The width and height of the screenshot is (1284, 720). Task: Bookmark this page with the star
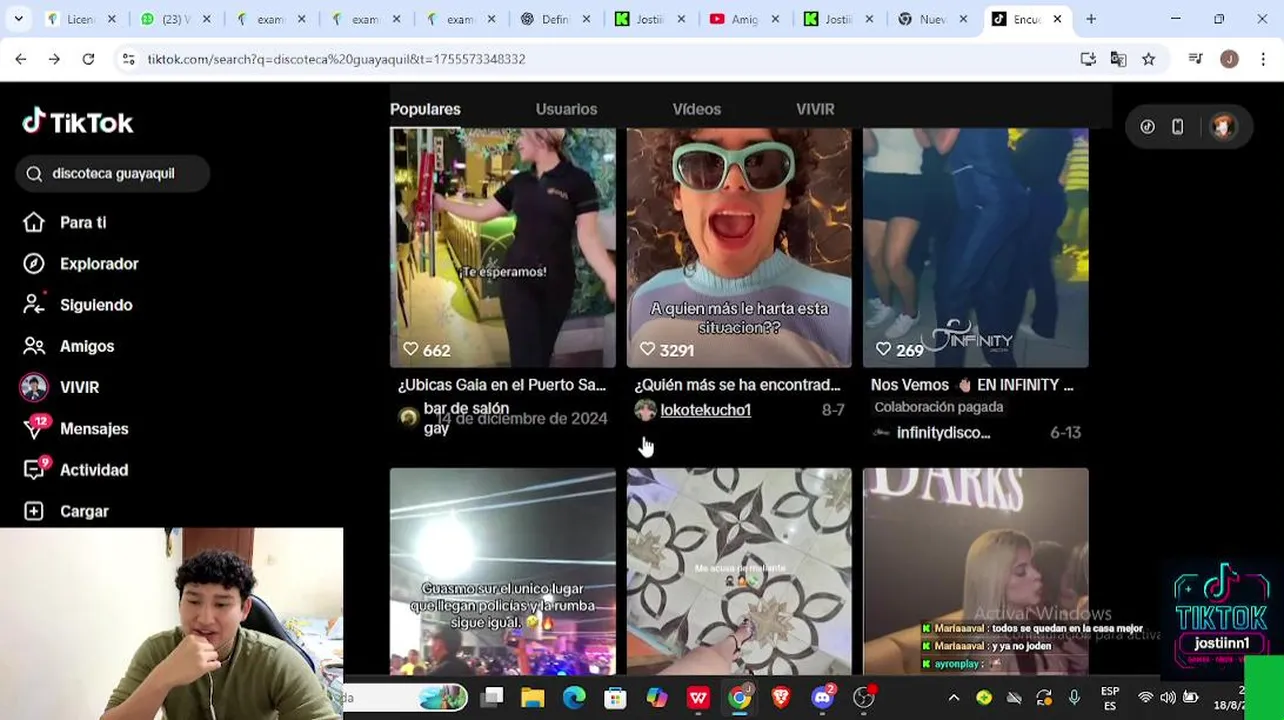tap(1149, 59)
